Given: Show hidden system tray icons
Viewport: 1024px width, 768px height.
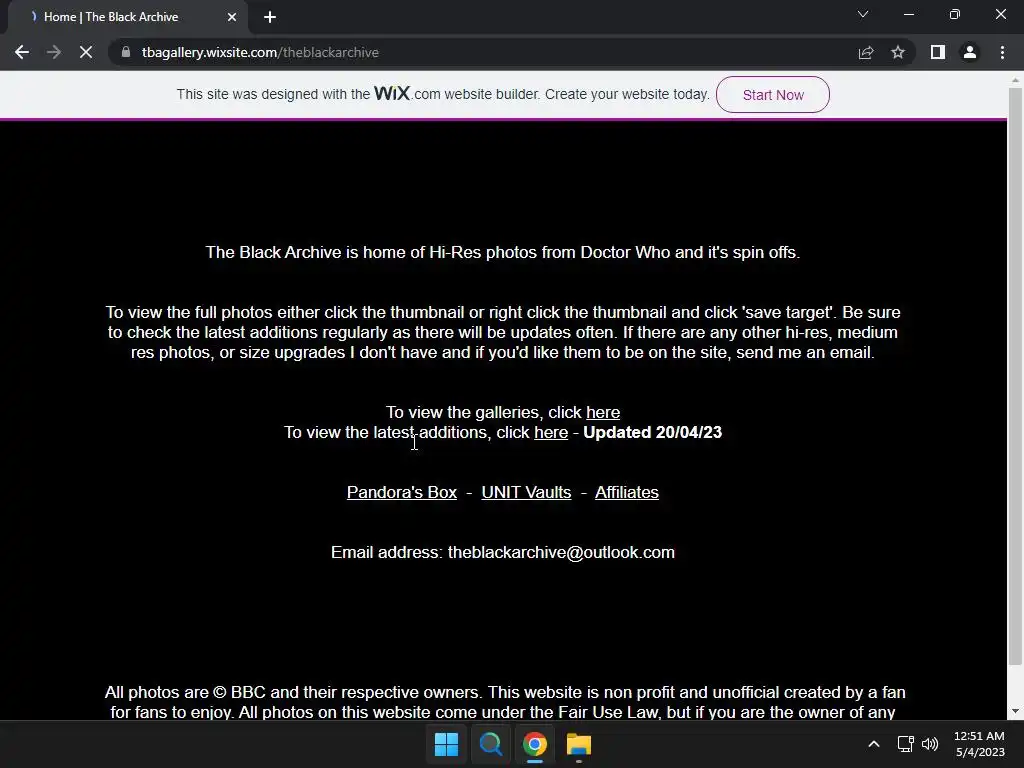Looking at the screenshot, I should (874, 744).
